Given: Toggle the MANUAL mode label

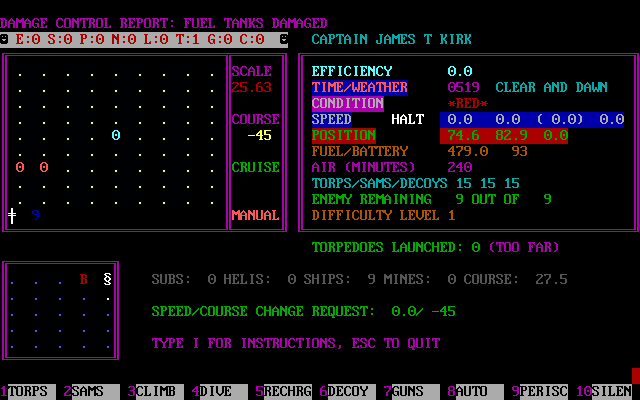Looking at the screenshot, I should (x=255, y=215).
